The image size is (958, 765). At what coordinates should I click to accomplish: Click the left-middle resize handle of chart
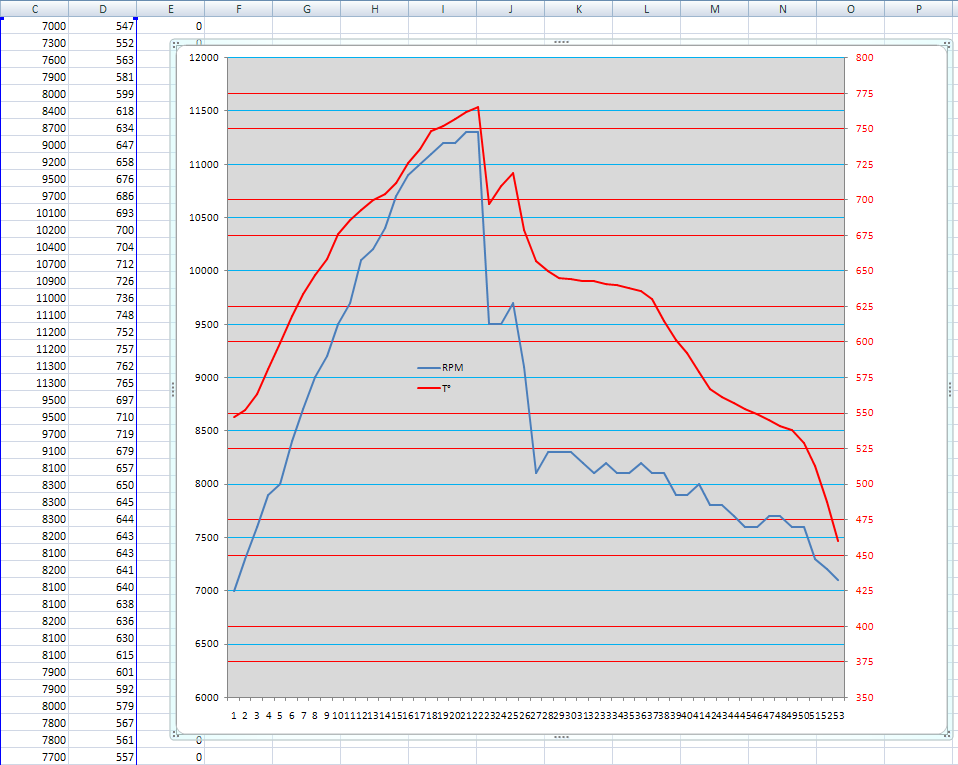pos(173,389)
